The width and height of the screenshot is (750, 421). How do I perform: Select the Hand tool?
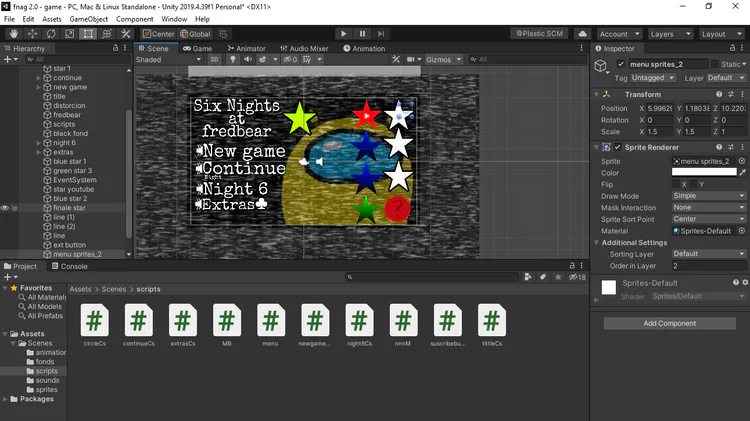[x=13, y=33]
